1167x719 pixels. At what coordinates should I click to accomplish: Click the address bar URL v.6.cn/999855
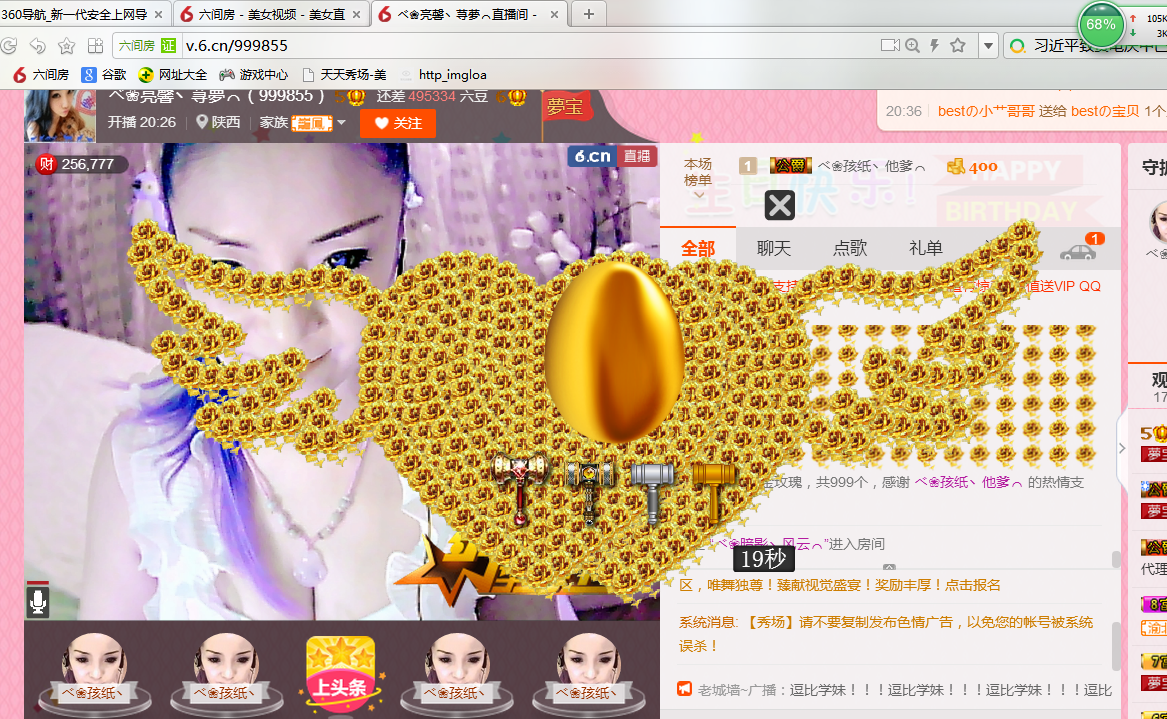tap(237, 45)
